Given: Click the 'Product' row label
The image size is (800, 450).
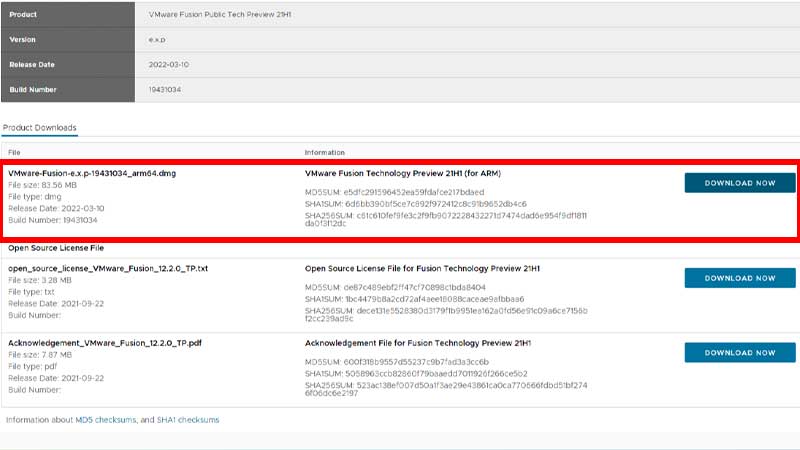Looking at the screenshot, I should (x=23, y=15).
